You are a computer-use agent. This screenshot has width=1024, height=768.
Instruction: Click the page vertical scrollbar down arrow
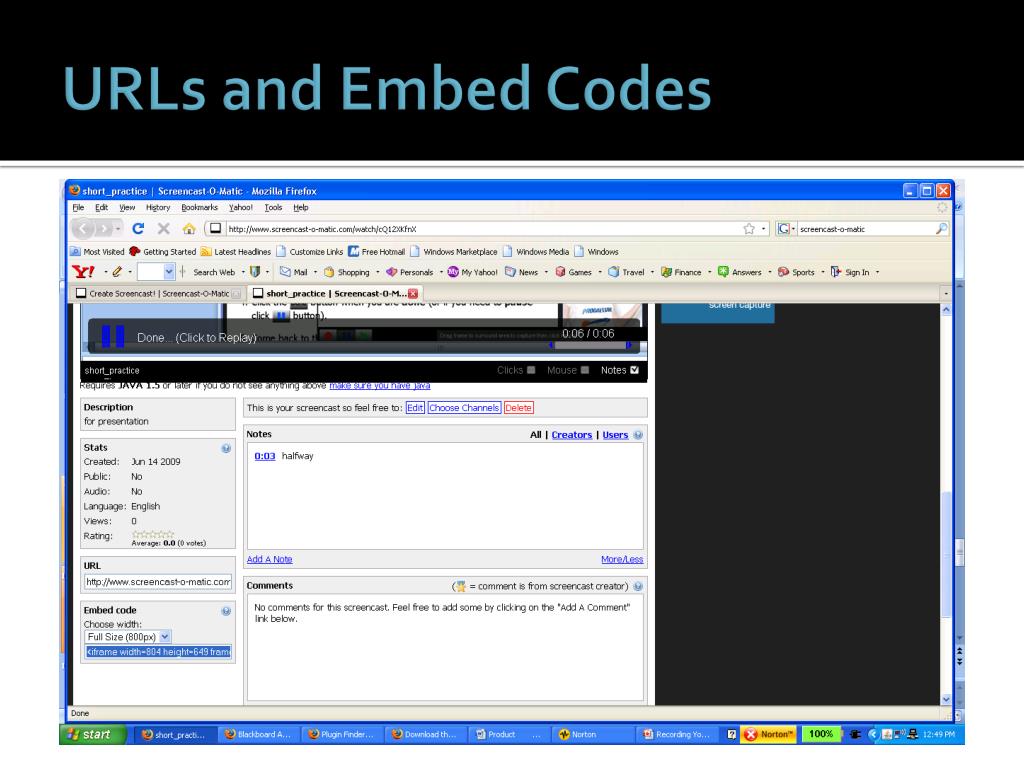click(946, 699)
